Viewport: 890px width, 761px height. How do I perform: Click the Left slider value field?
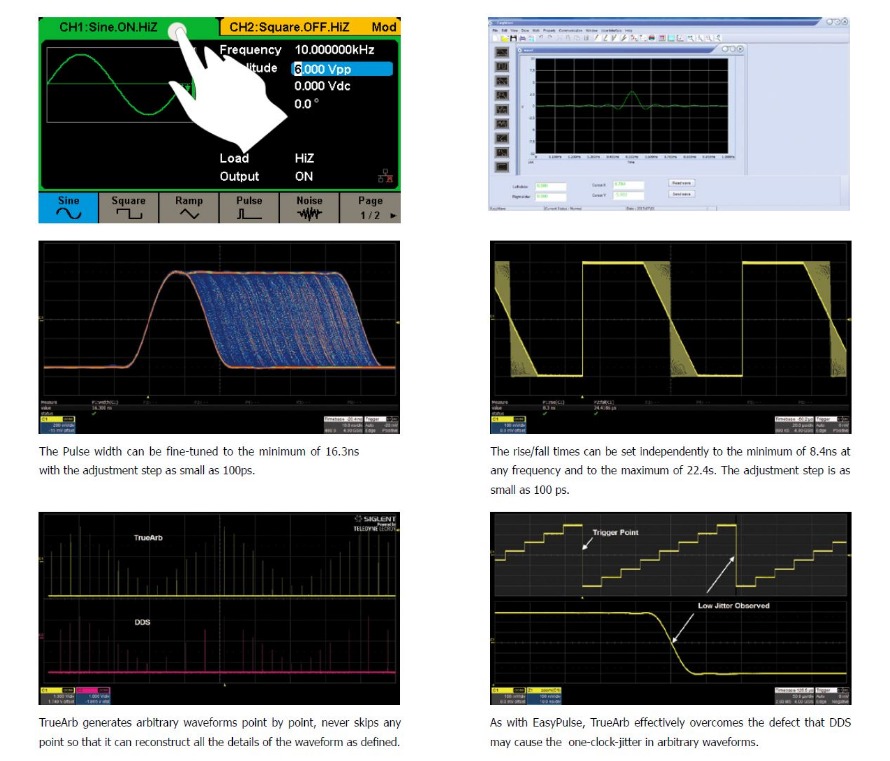[551, 187]
